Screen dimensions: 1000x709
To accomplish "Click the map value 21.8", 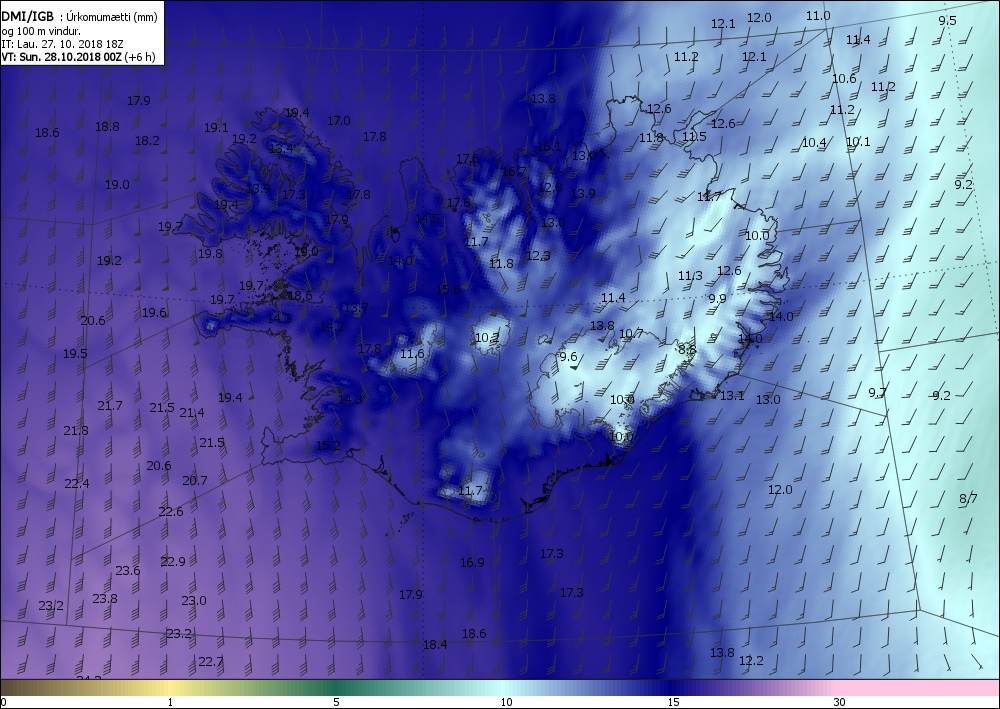I will click(x=76, y=430).
